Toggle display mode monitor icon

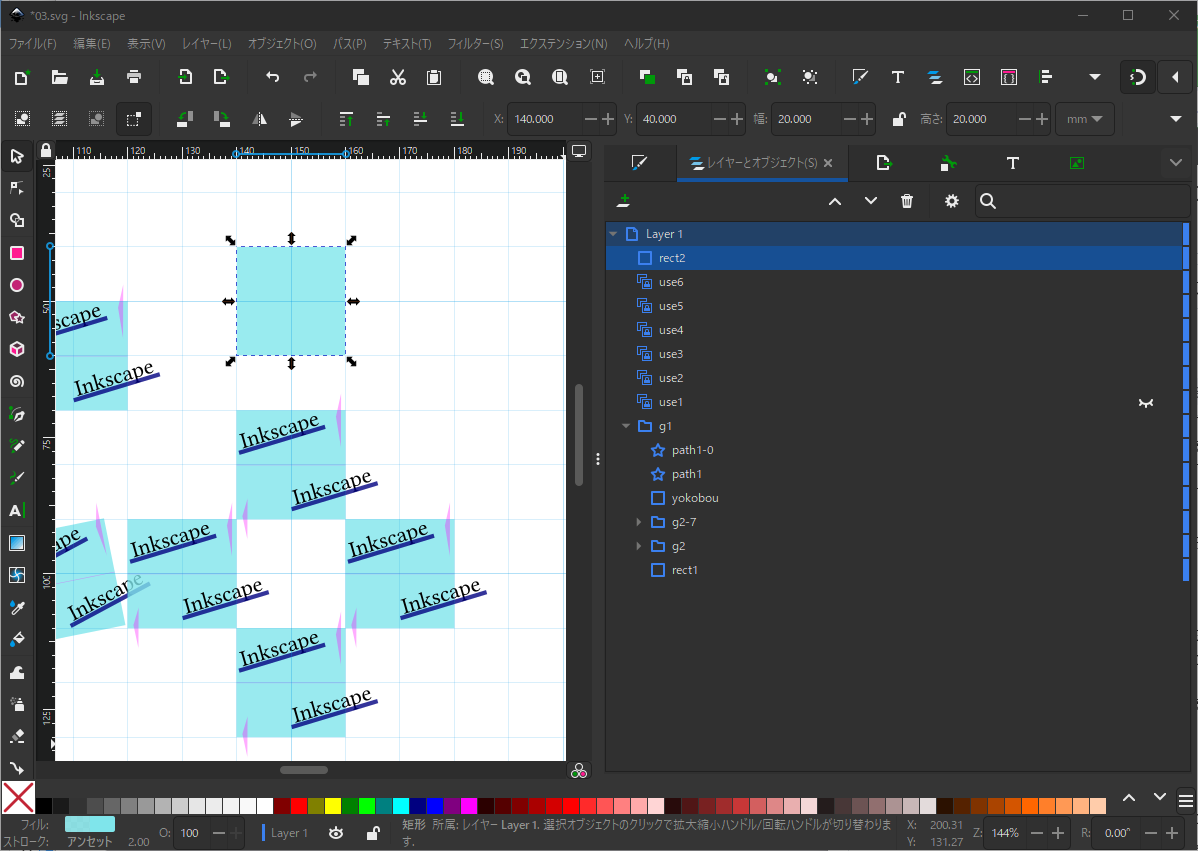pos(579,151)
